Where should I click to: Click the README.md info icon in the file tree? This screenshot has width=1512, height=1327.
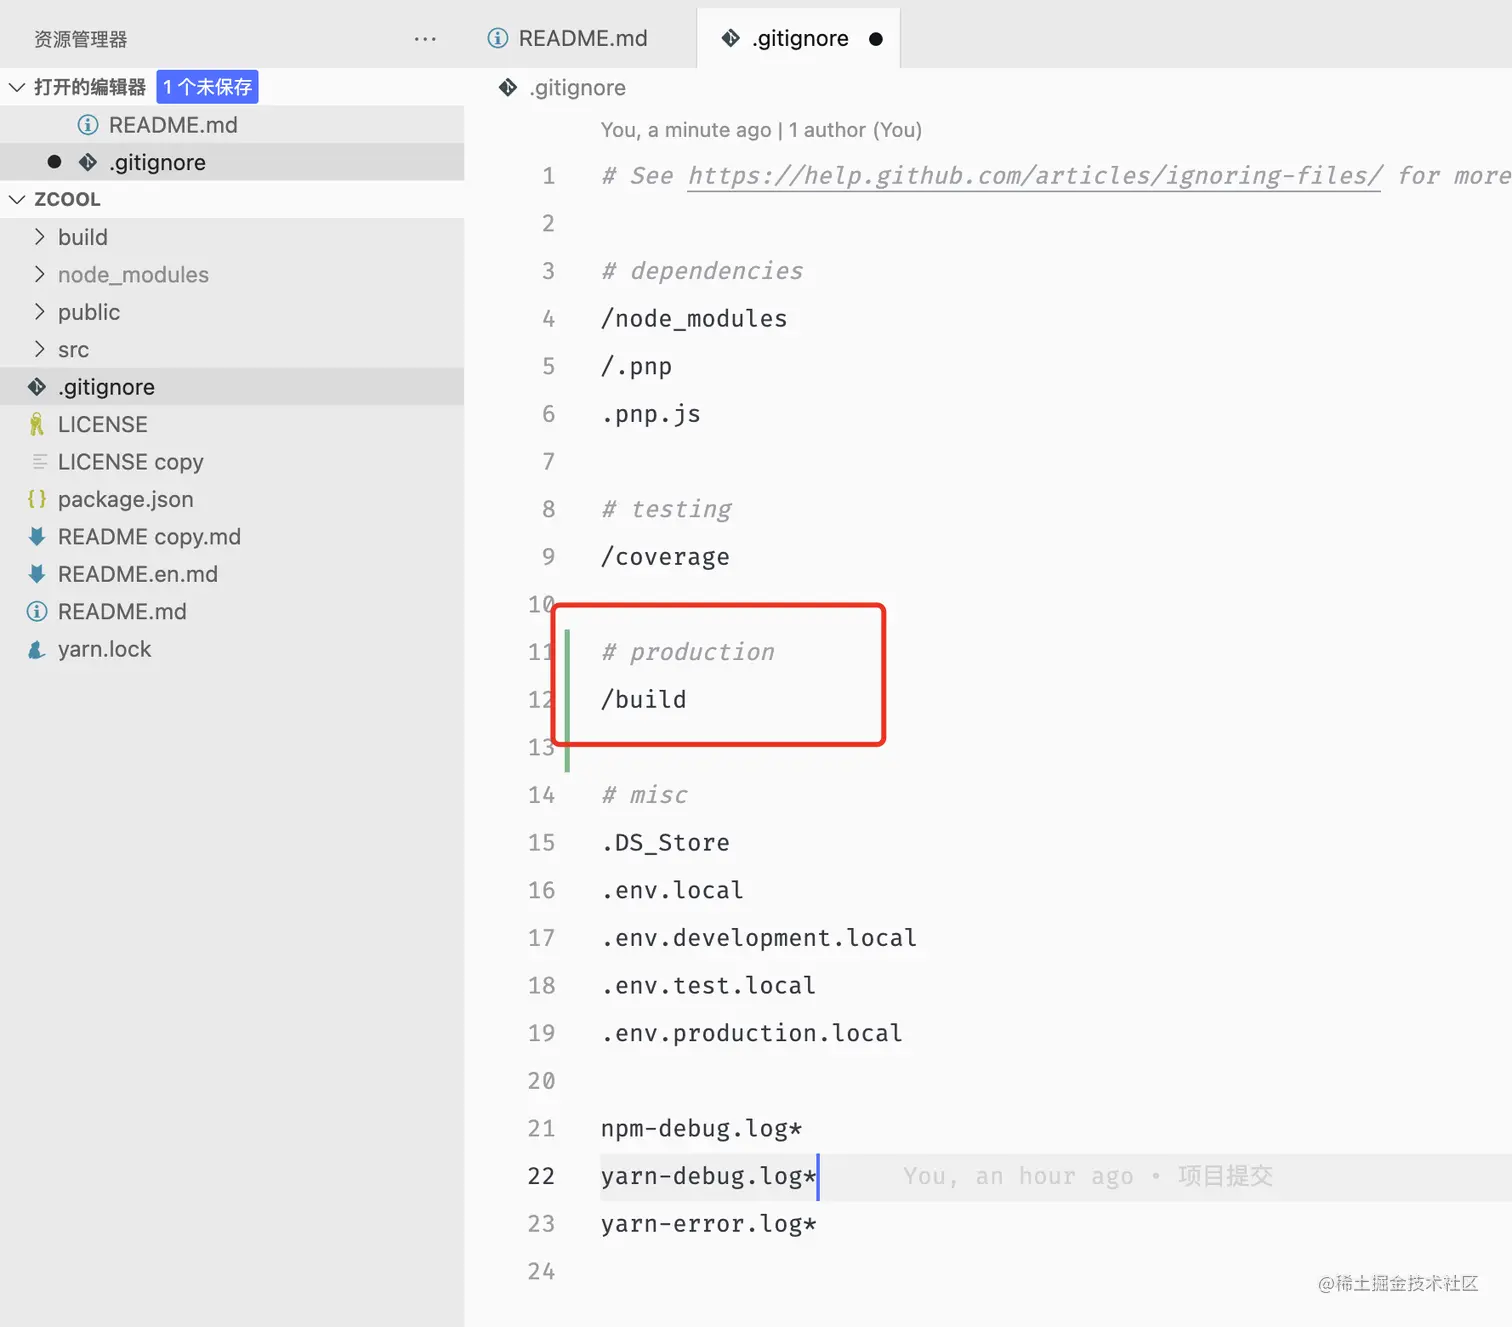[x=37, y=612]
